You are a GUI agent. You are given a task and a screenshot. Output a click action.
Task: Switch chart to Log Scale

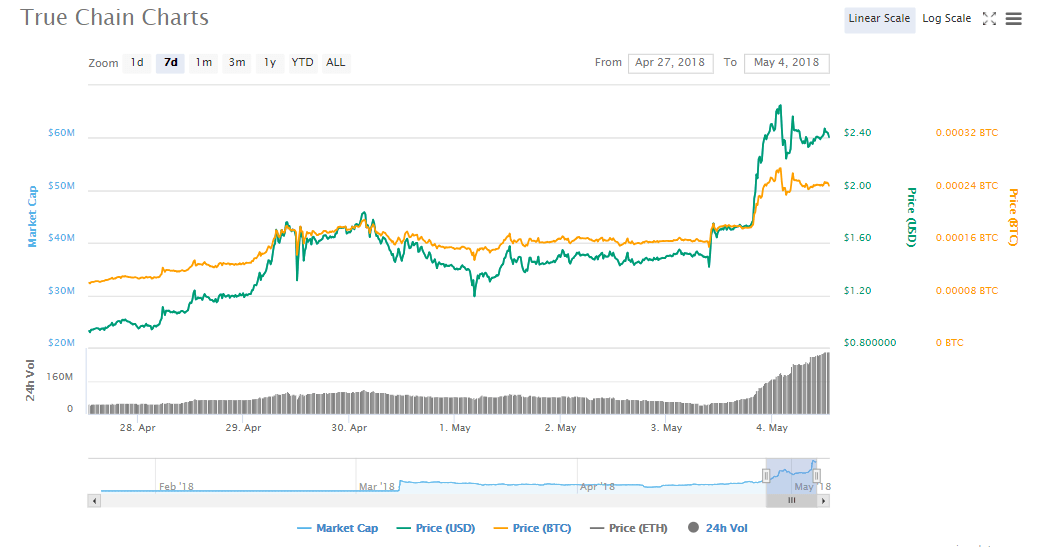[946, 19]
